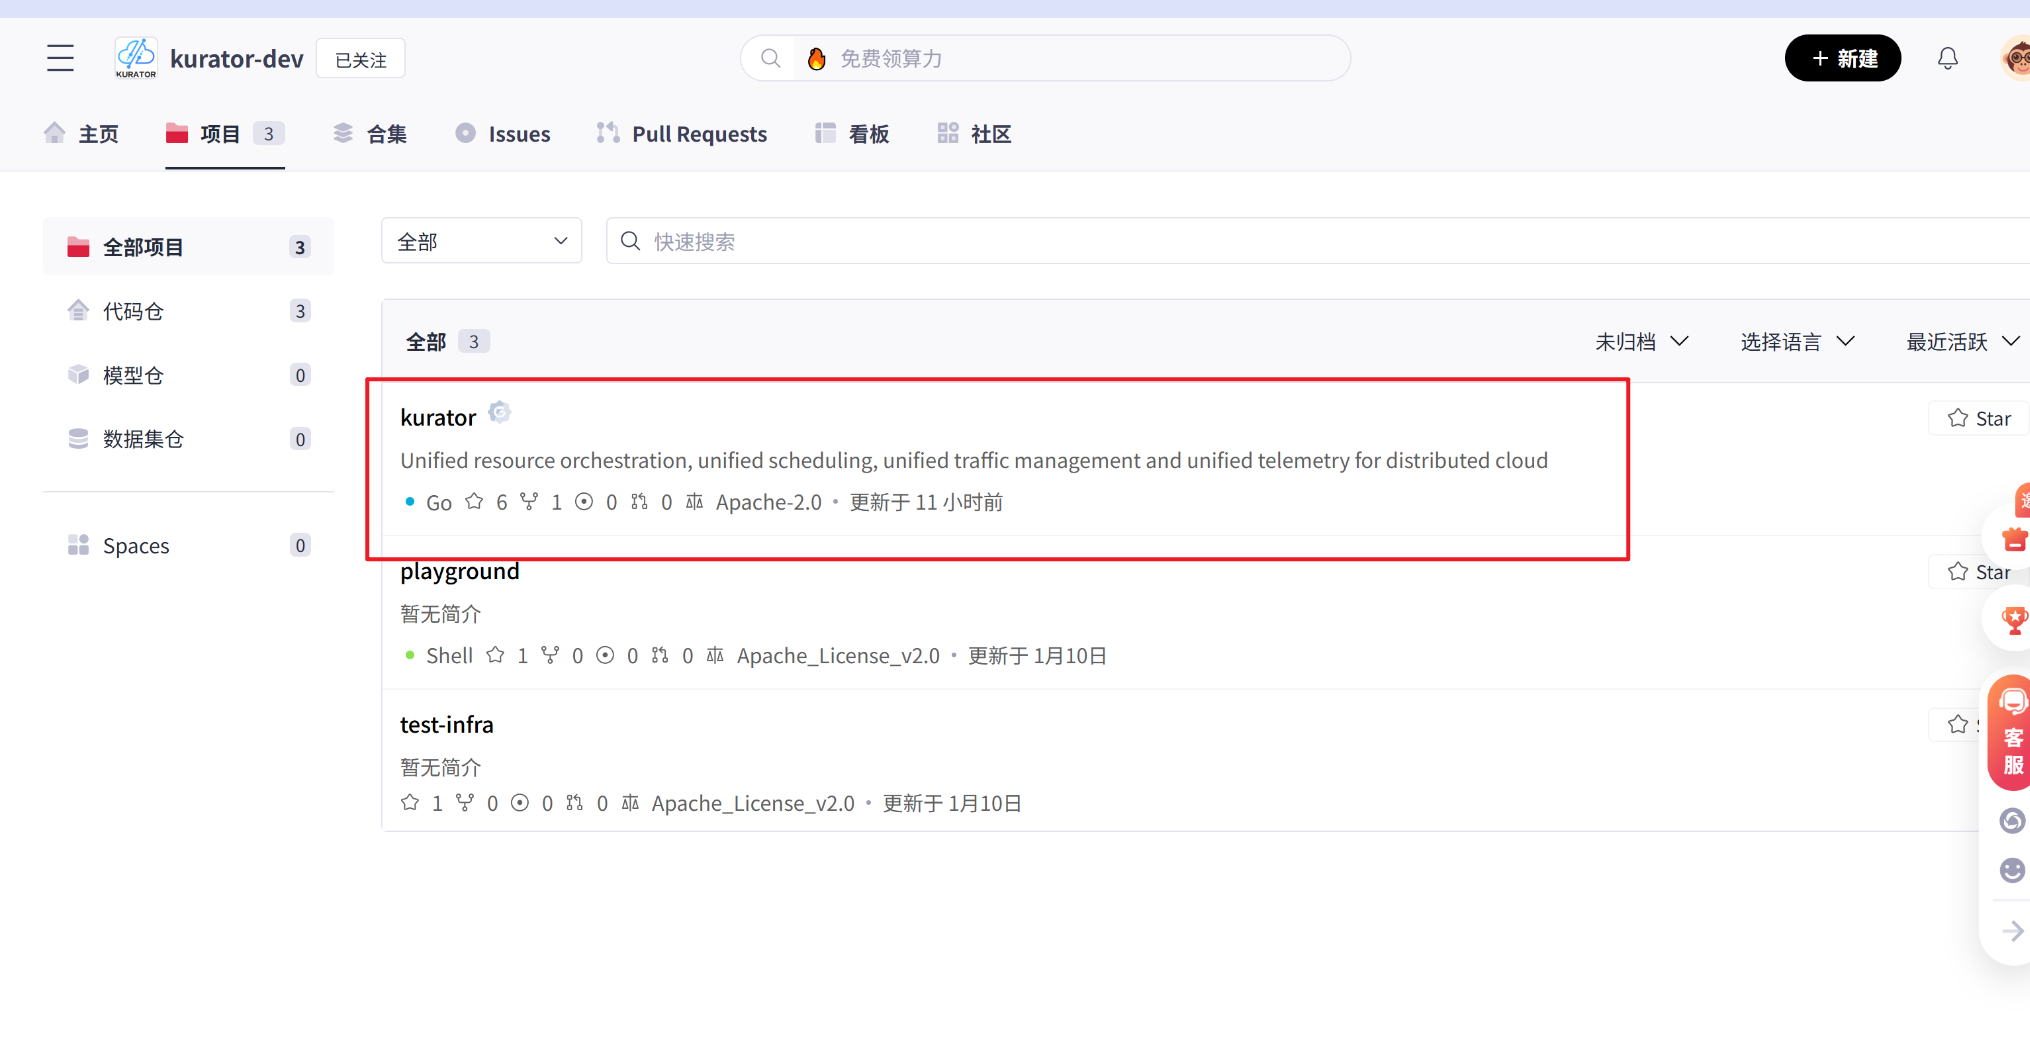Click the kurator-dev organization logo
This screenshot has height=1039, width=2030.
135,58
